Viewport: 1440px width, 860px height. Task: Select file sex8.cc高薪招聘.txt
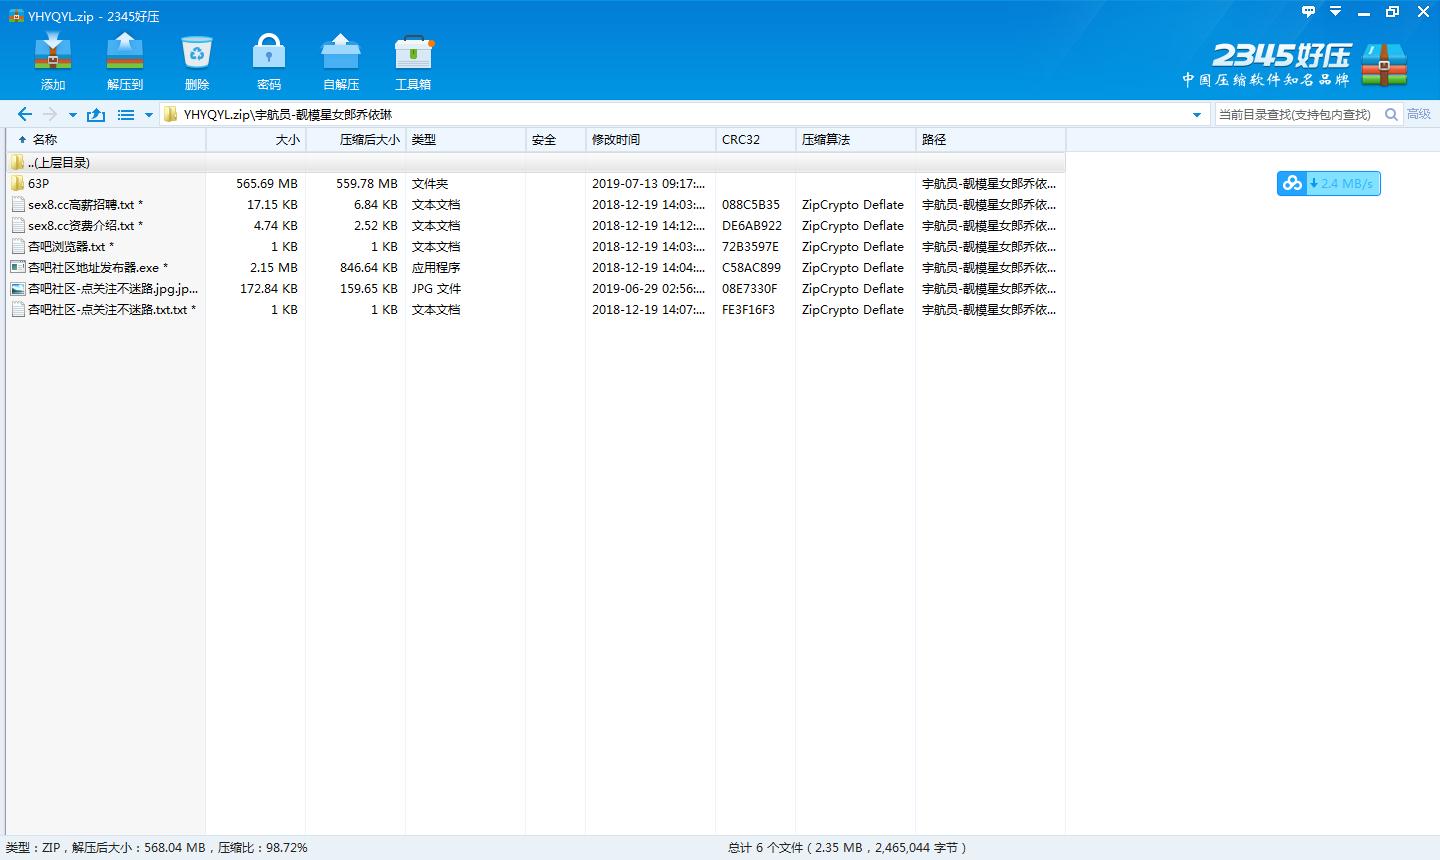[536, 204]
